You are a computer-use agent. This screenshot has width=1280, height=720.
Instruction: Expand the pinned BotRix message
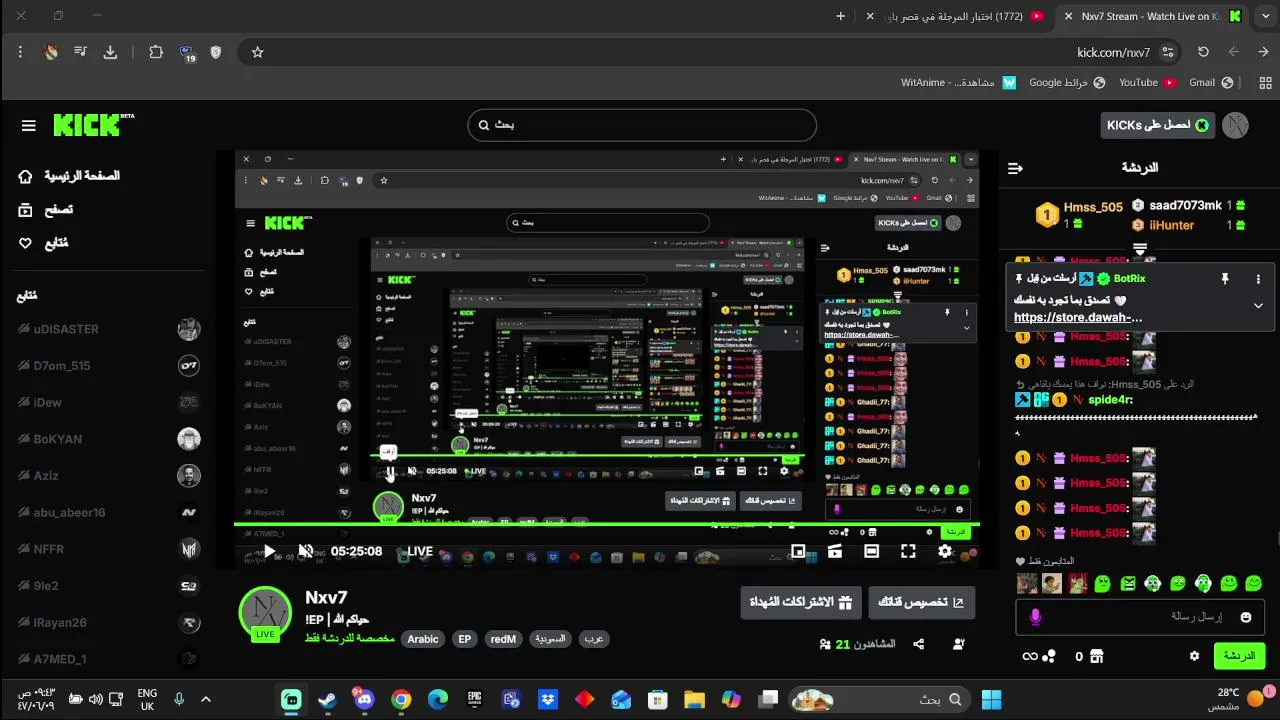pyautogui.click(x=1258, y=306)
